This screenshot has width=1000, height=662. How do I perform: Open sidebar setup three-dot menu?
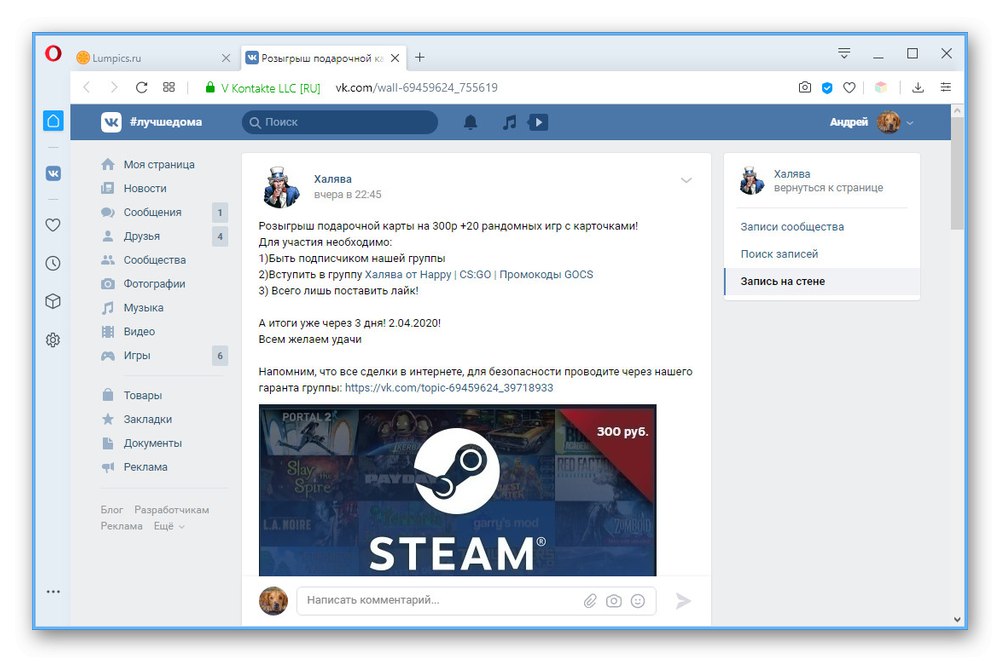pos(53,592)
